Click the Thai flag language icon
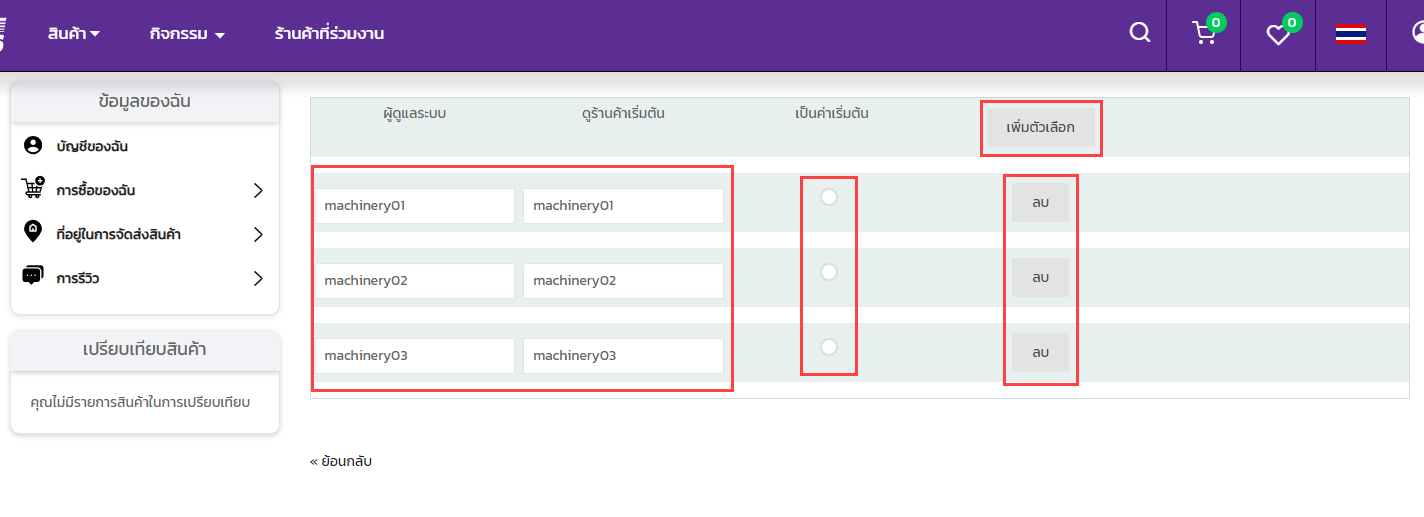Screen dimensions: 1424x517 click(1351, 34)
